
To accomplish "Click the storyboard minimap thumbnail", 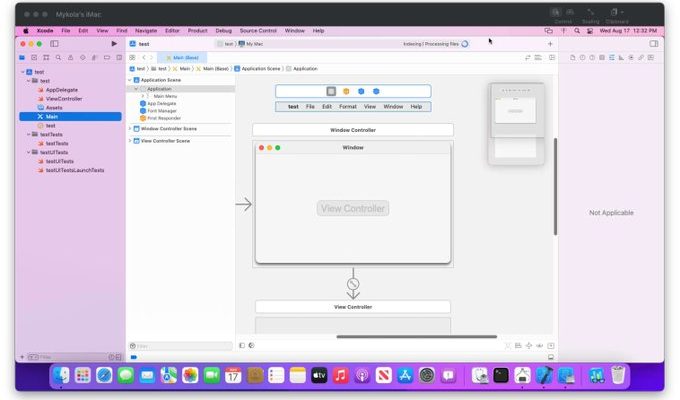I will tap(516, 125).
